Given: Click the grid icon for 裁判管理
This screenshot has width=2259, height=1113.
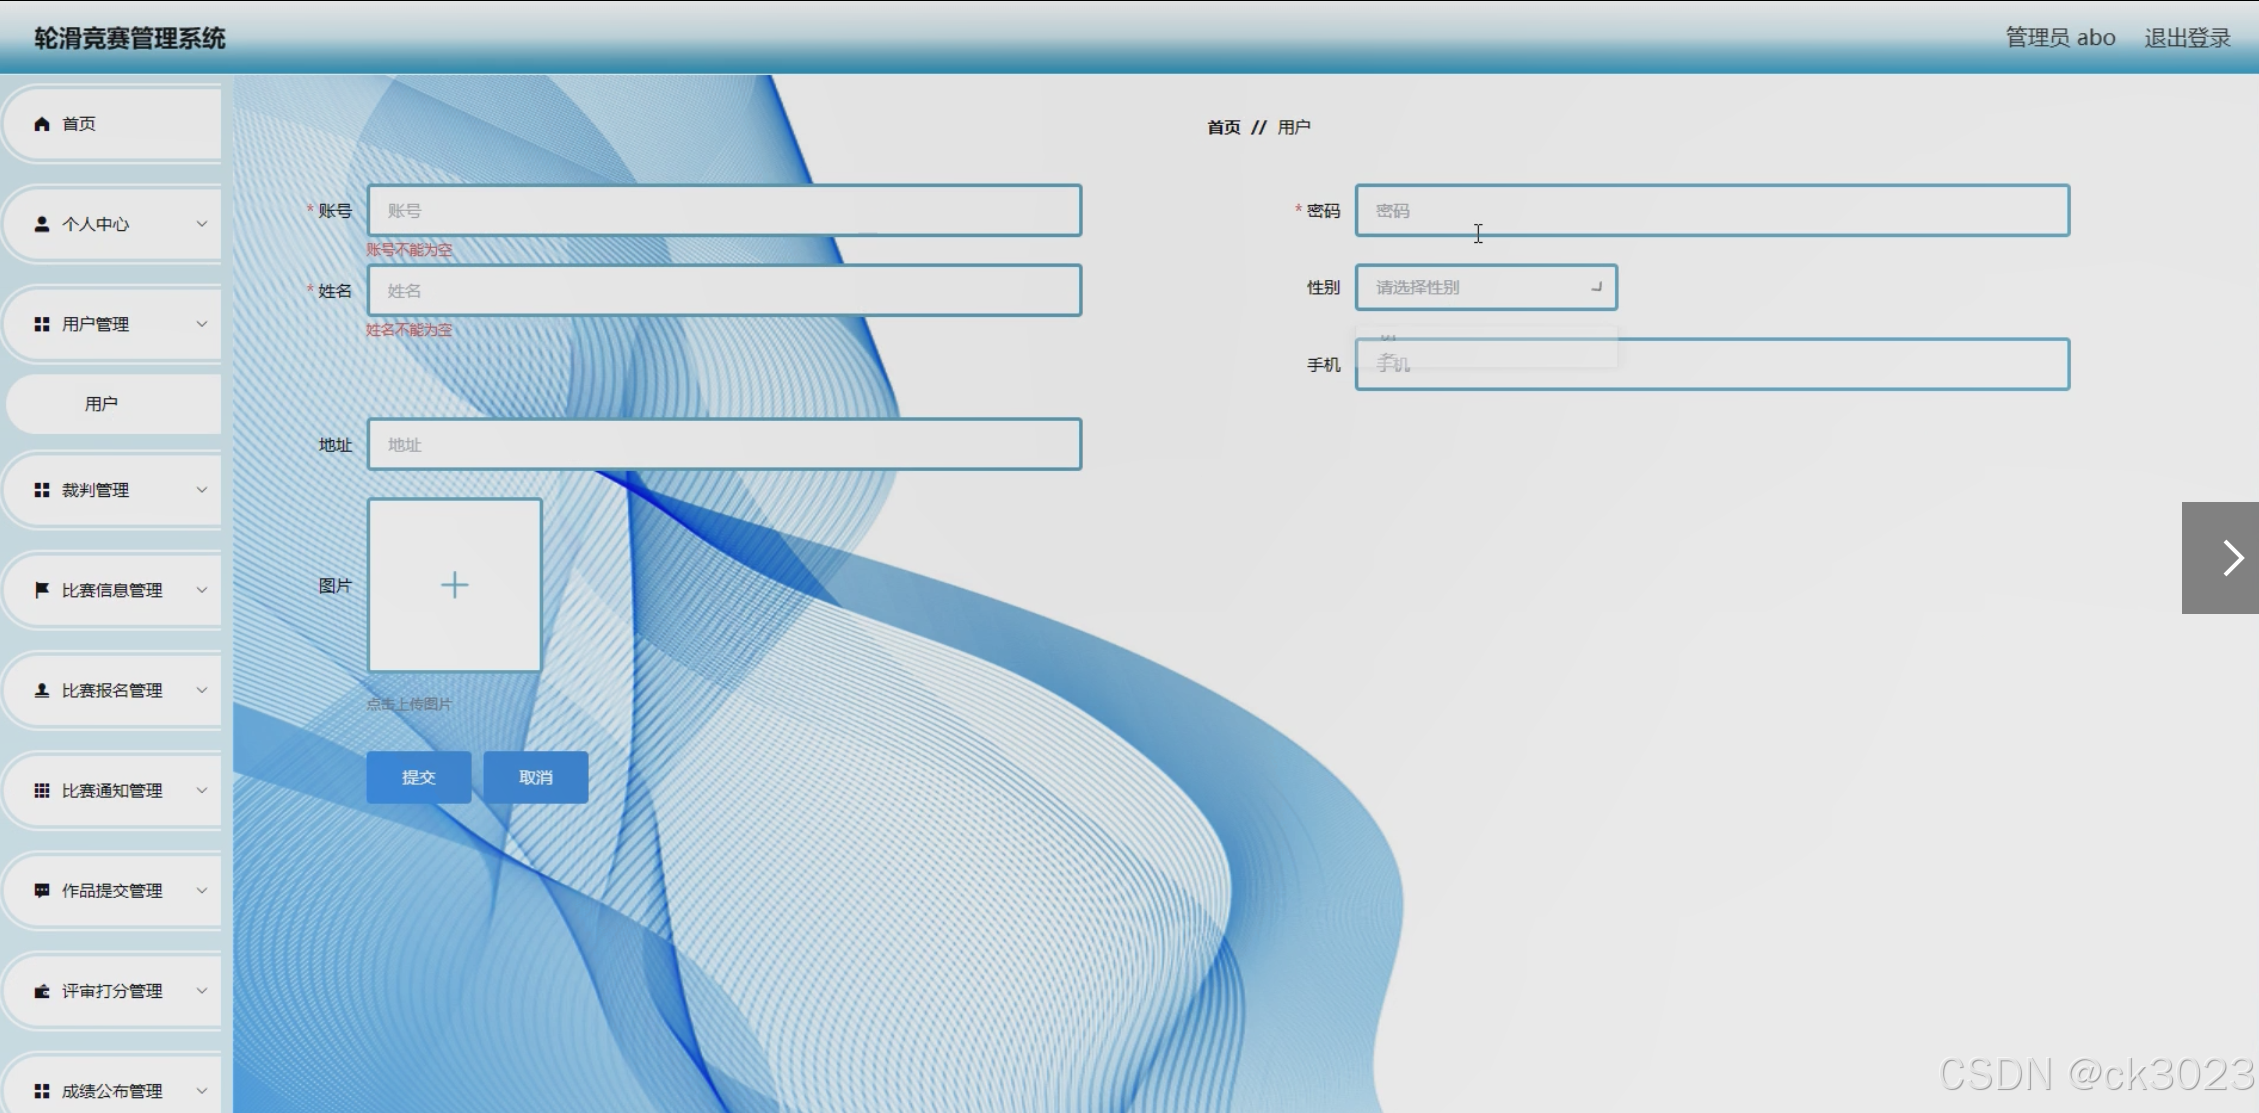Looking at the screenshot, I should [42, 490].
